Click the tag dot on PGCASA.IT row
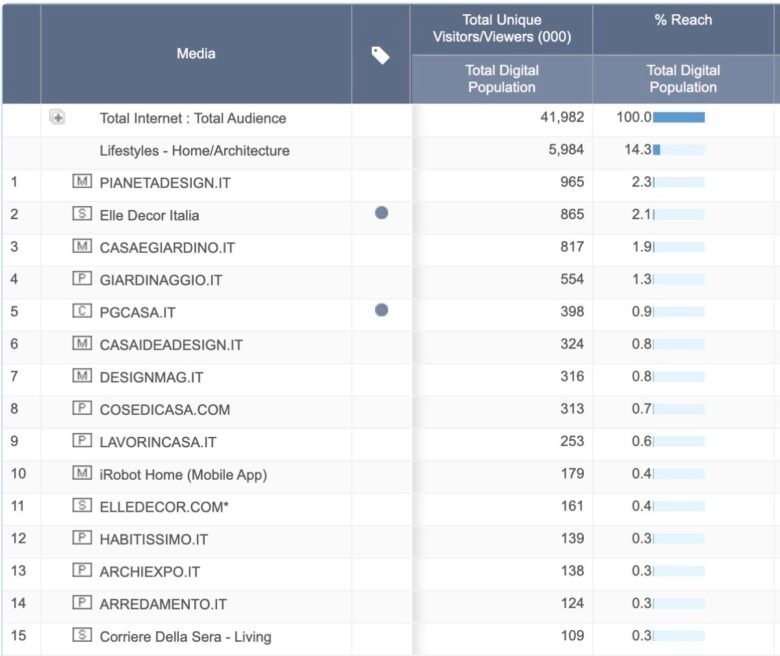Viewport: 780px width, 656px height. [x=382, y=310]
